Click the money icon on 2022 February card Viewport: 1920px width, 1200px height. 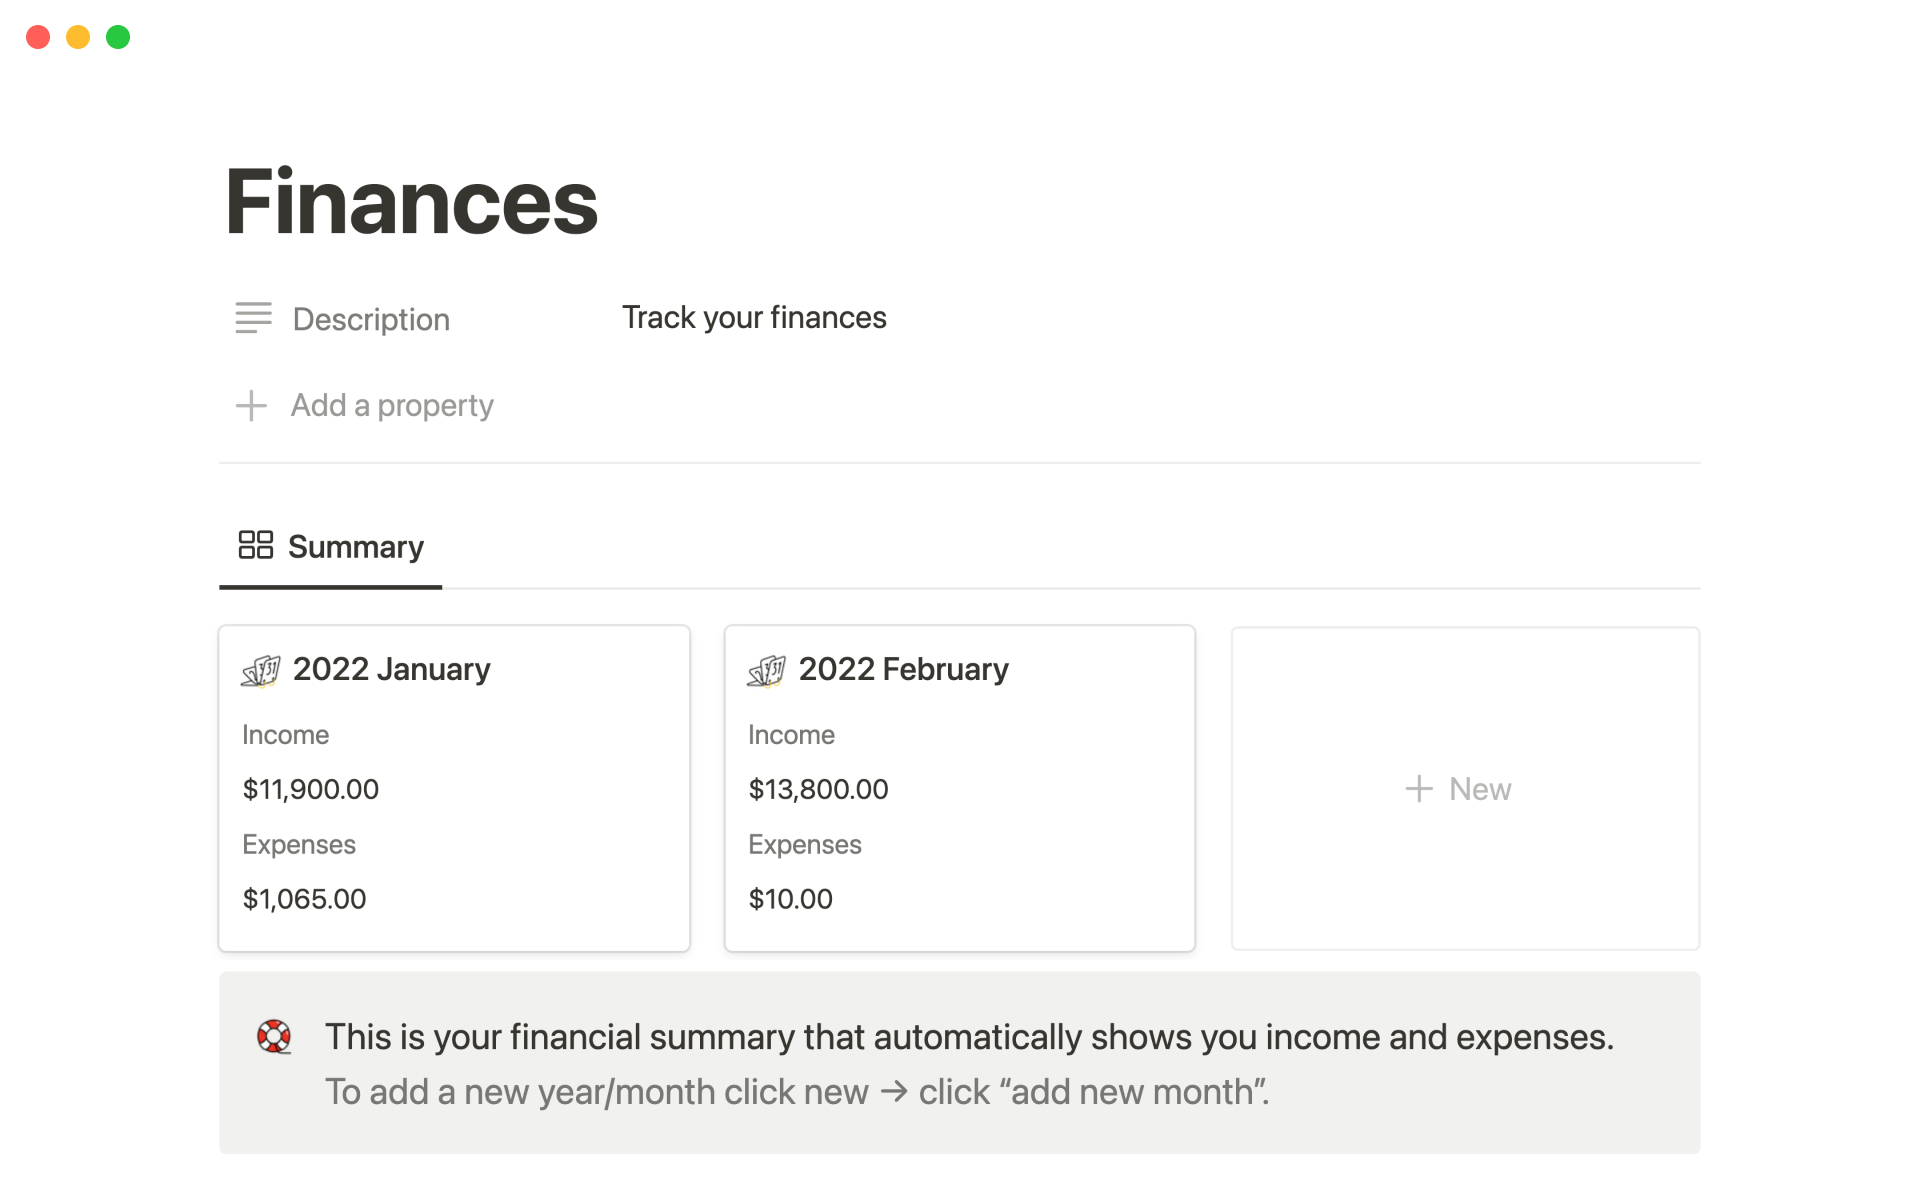(x=767, y=670)
